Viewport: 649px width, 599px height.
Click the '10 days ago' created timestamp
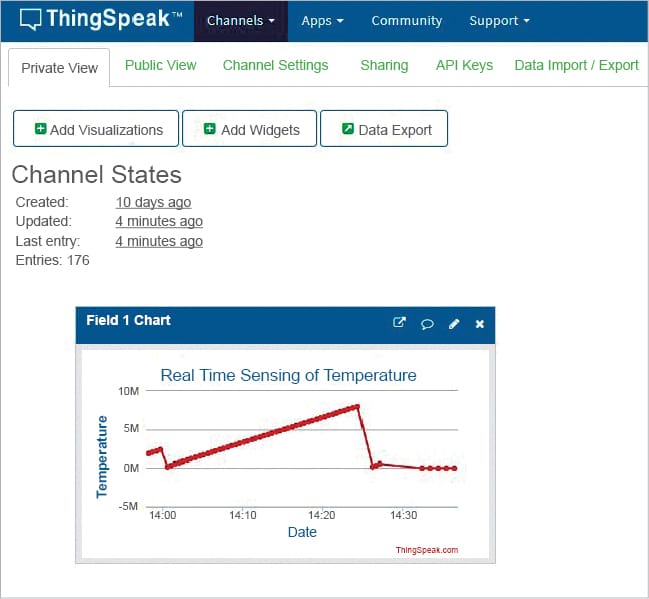coord(153,202)
